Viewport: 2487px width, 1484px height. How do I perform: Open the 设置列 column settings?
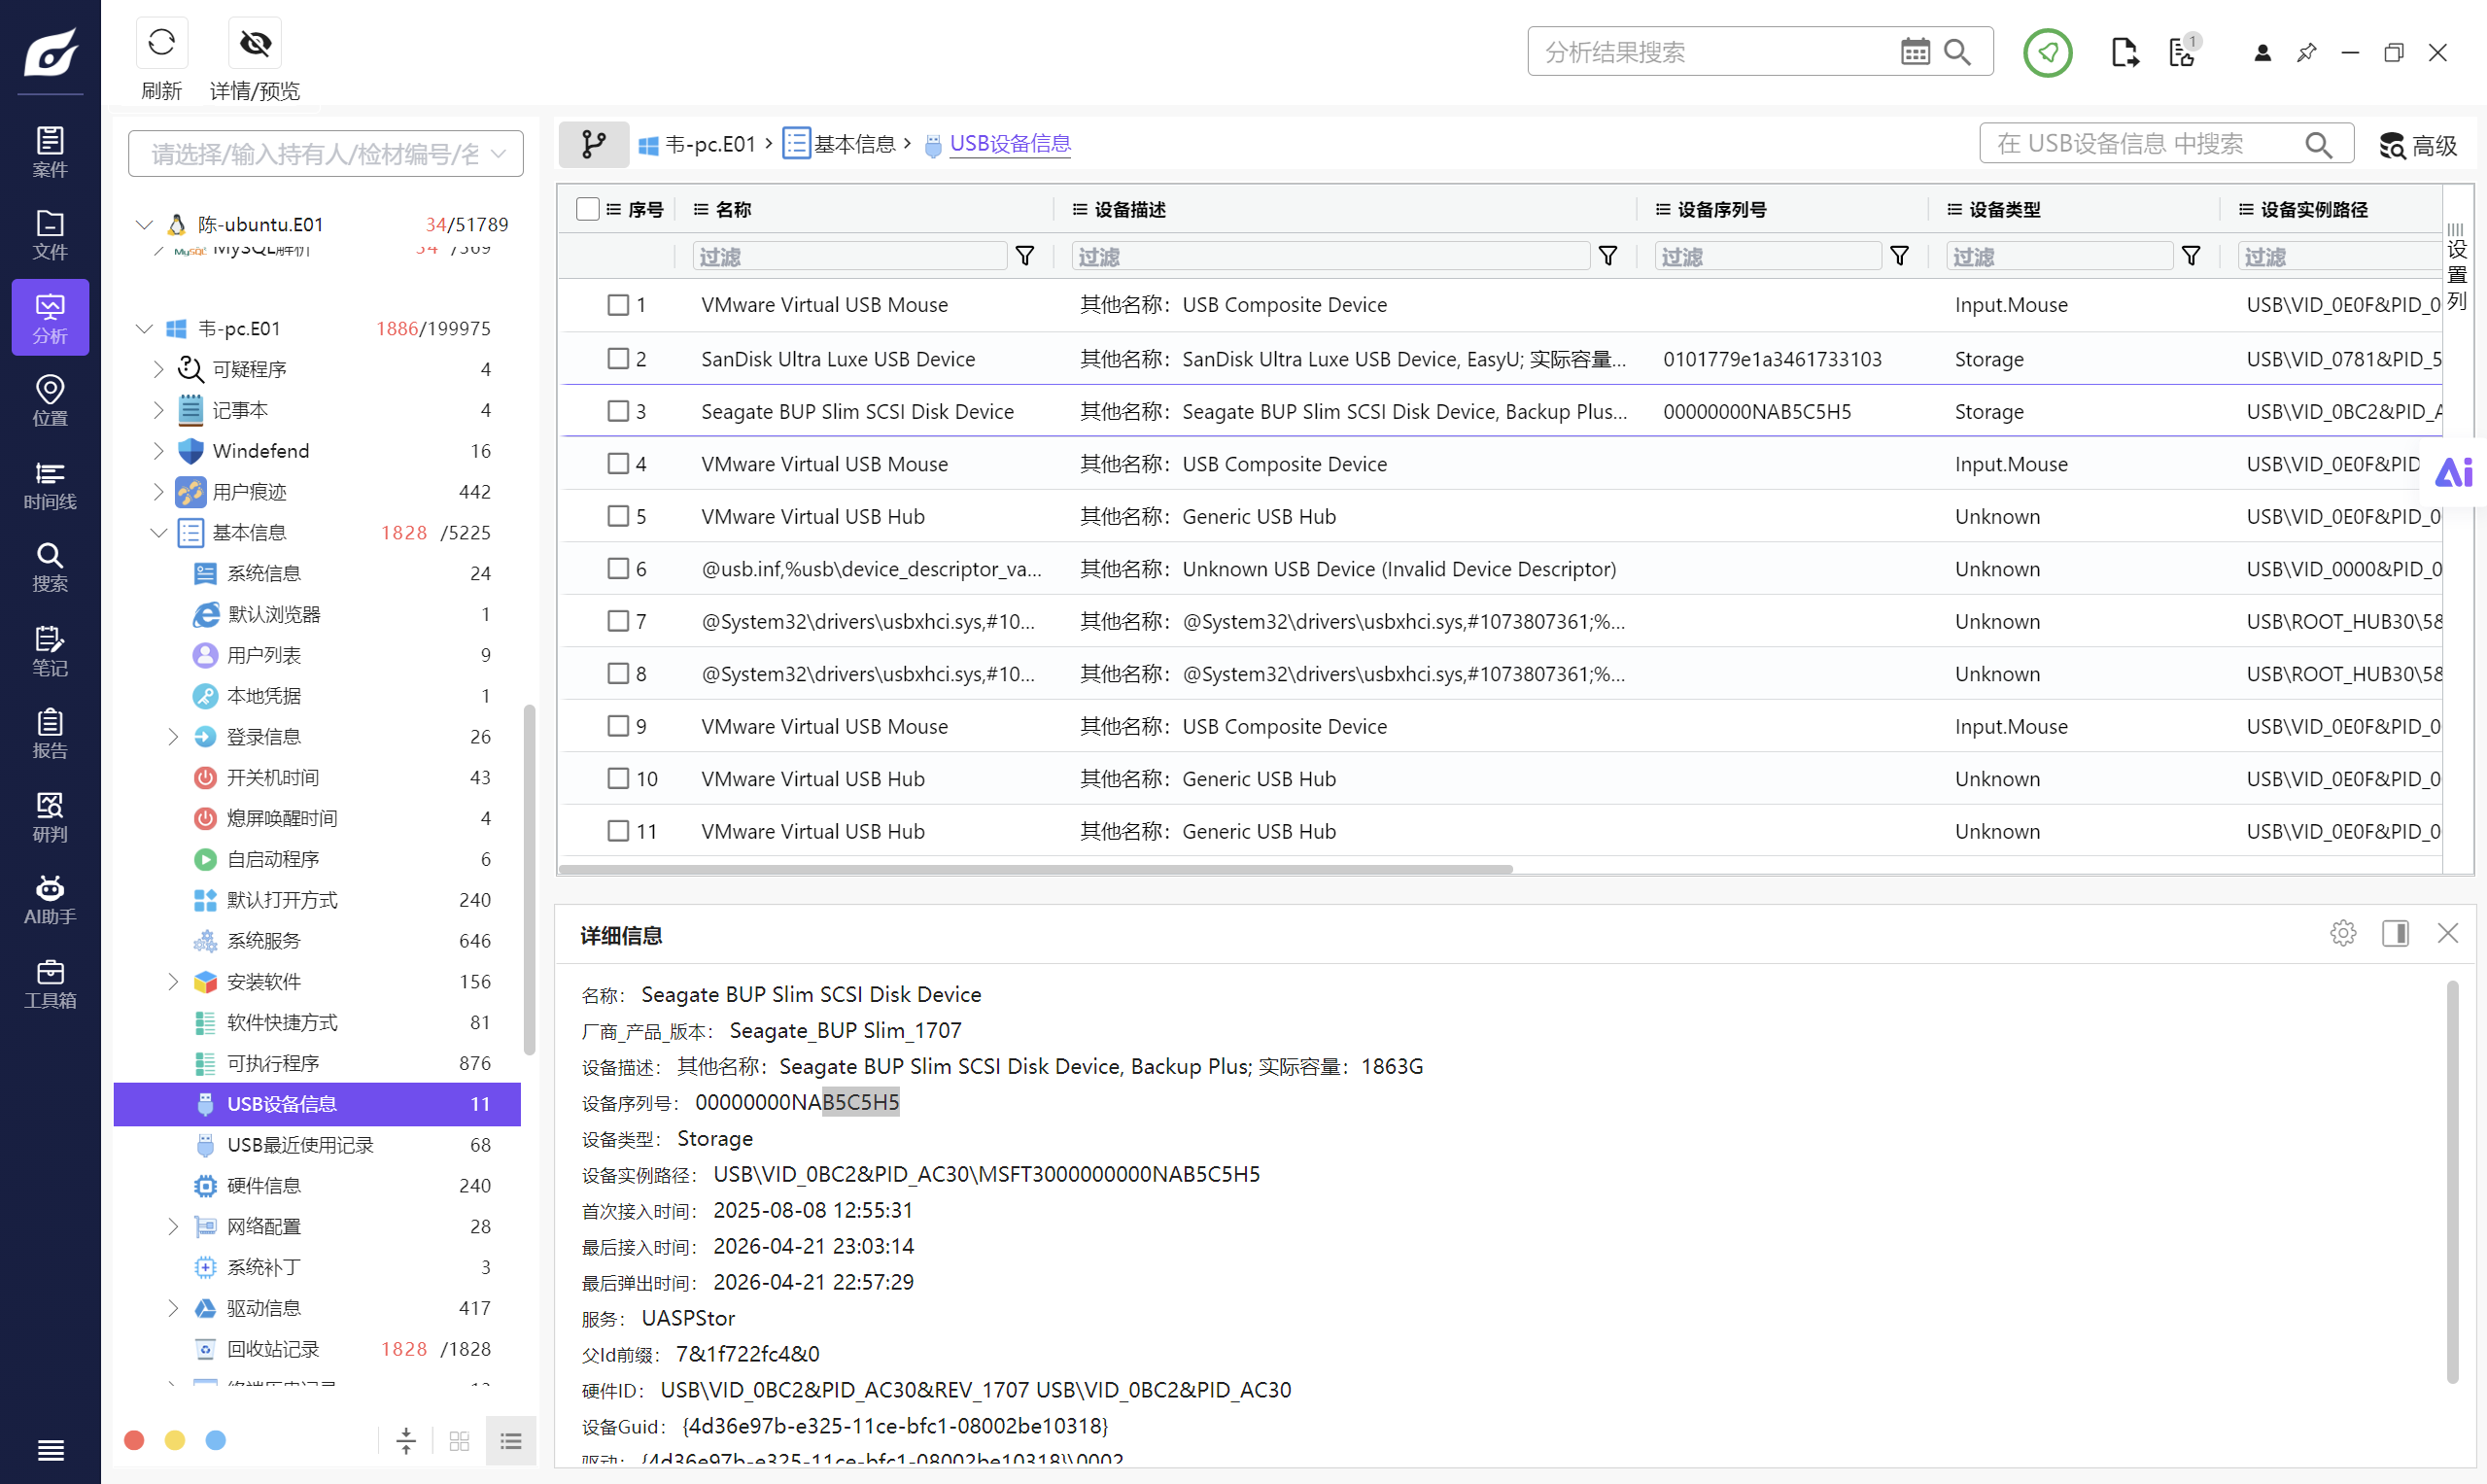pos(2457,266)
